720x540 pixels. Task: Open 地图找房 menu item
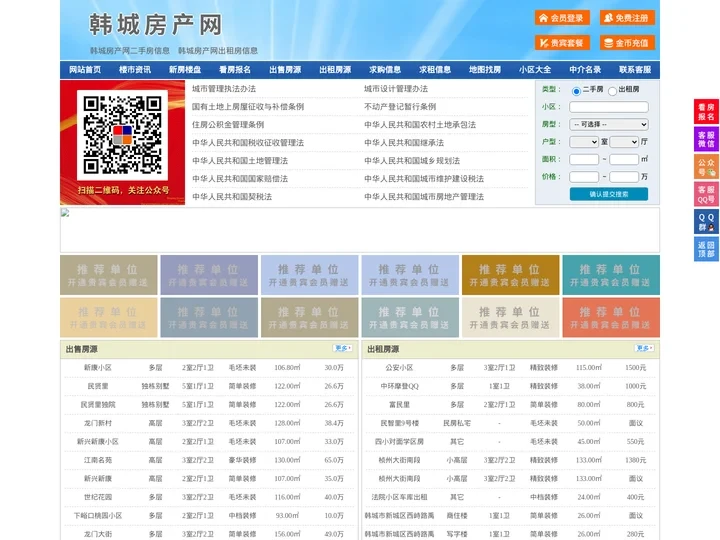485,70
